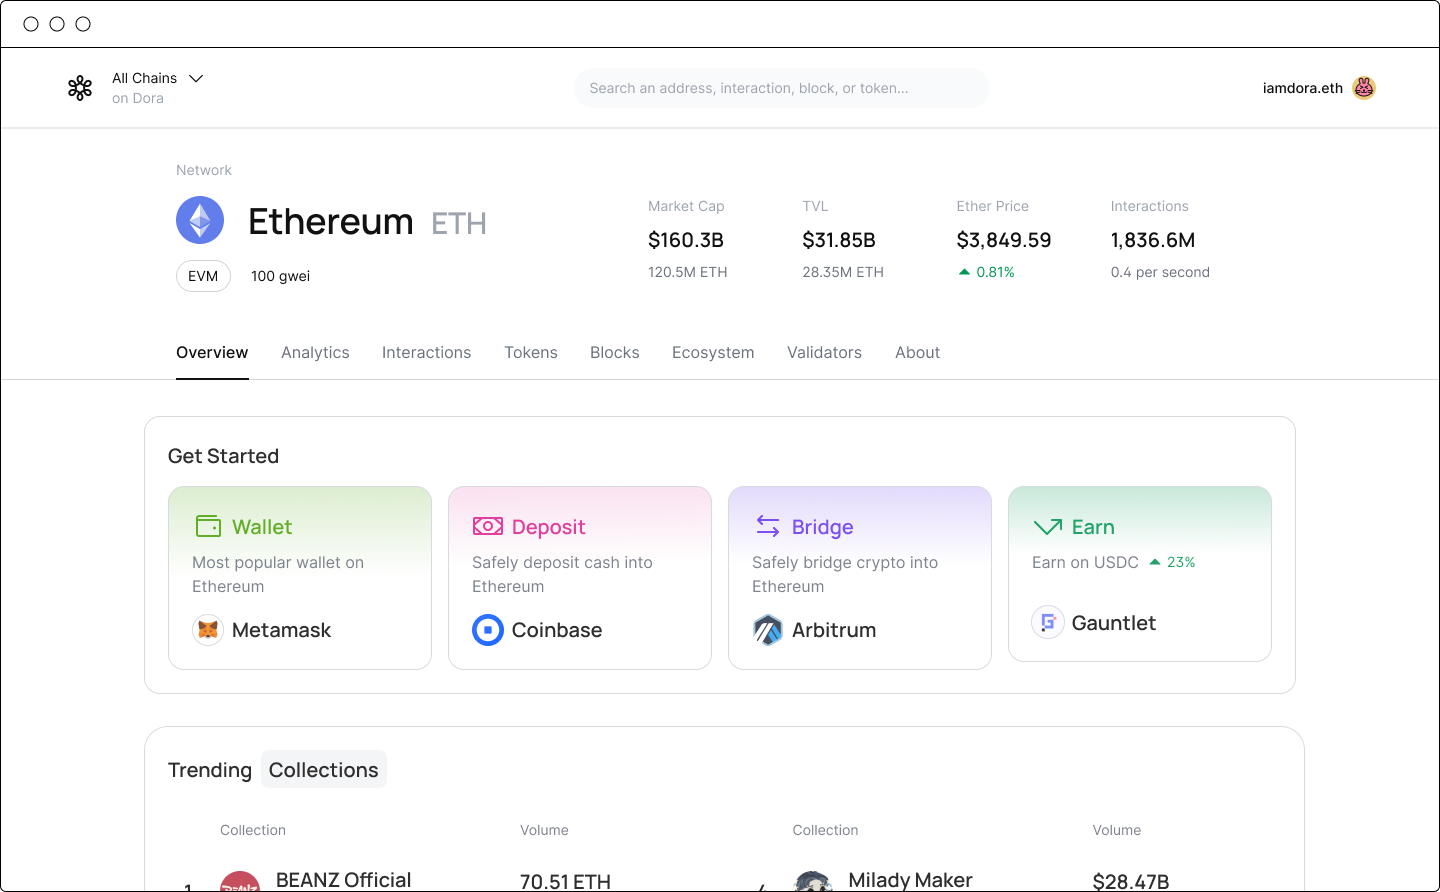
Task: Switch to the Overview tab
Action: (212, 352)
